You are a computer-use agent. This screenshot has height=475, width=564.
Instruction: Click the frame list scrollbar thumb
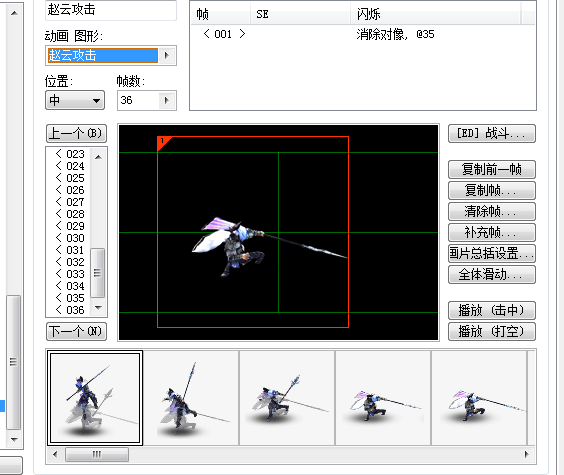(x=97, y=273)
